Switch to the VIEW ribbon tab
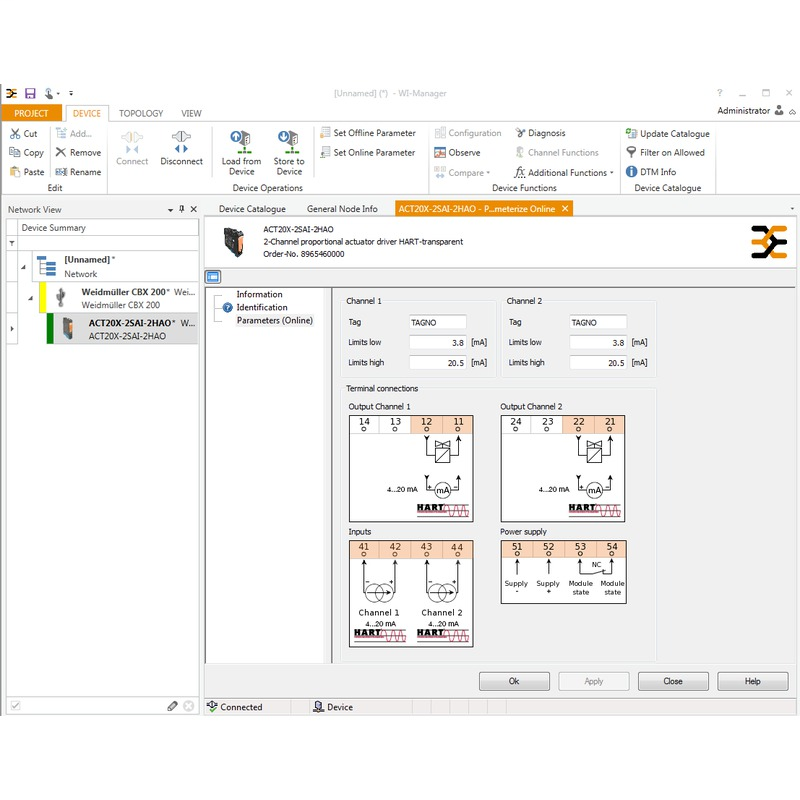The width and height of the screenshot is (800, 800). tap(191, 113)
